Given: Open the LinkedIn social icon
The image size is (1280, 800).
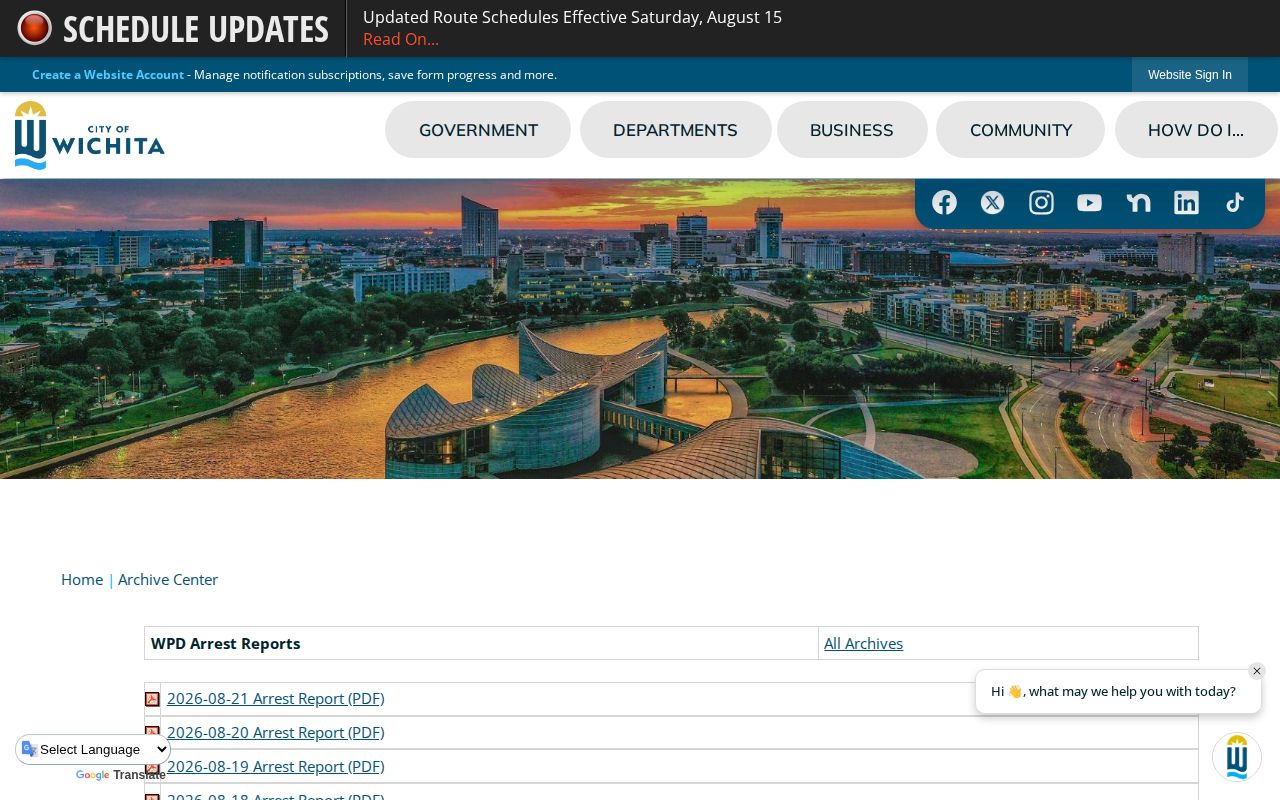Looking at the screenshot, I should [x=1186, y=203].
